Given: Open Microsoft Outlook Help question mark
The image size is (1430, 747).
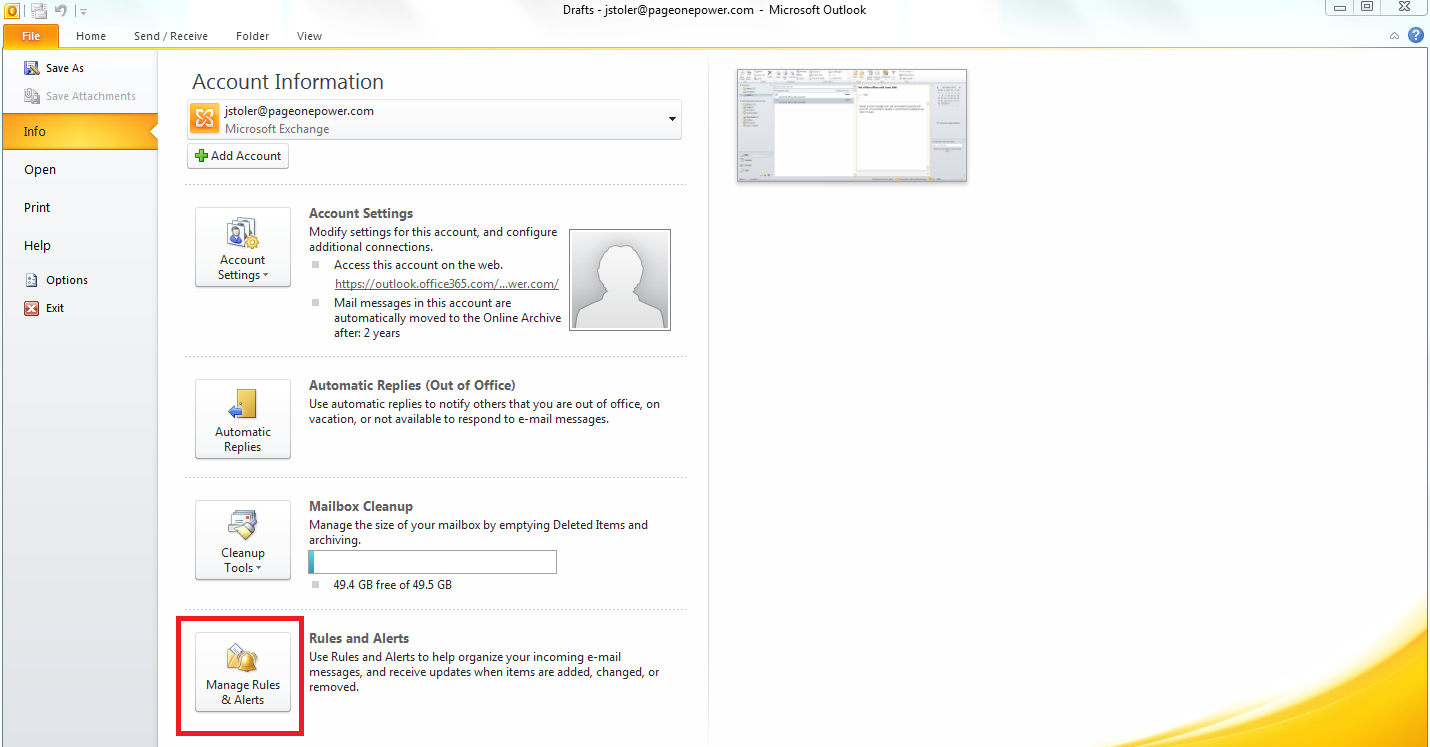Looking at the screenshot, I should tap(1416, 35).
